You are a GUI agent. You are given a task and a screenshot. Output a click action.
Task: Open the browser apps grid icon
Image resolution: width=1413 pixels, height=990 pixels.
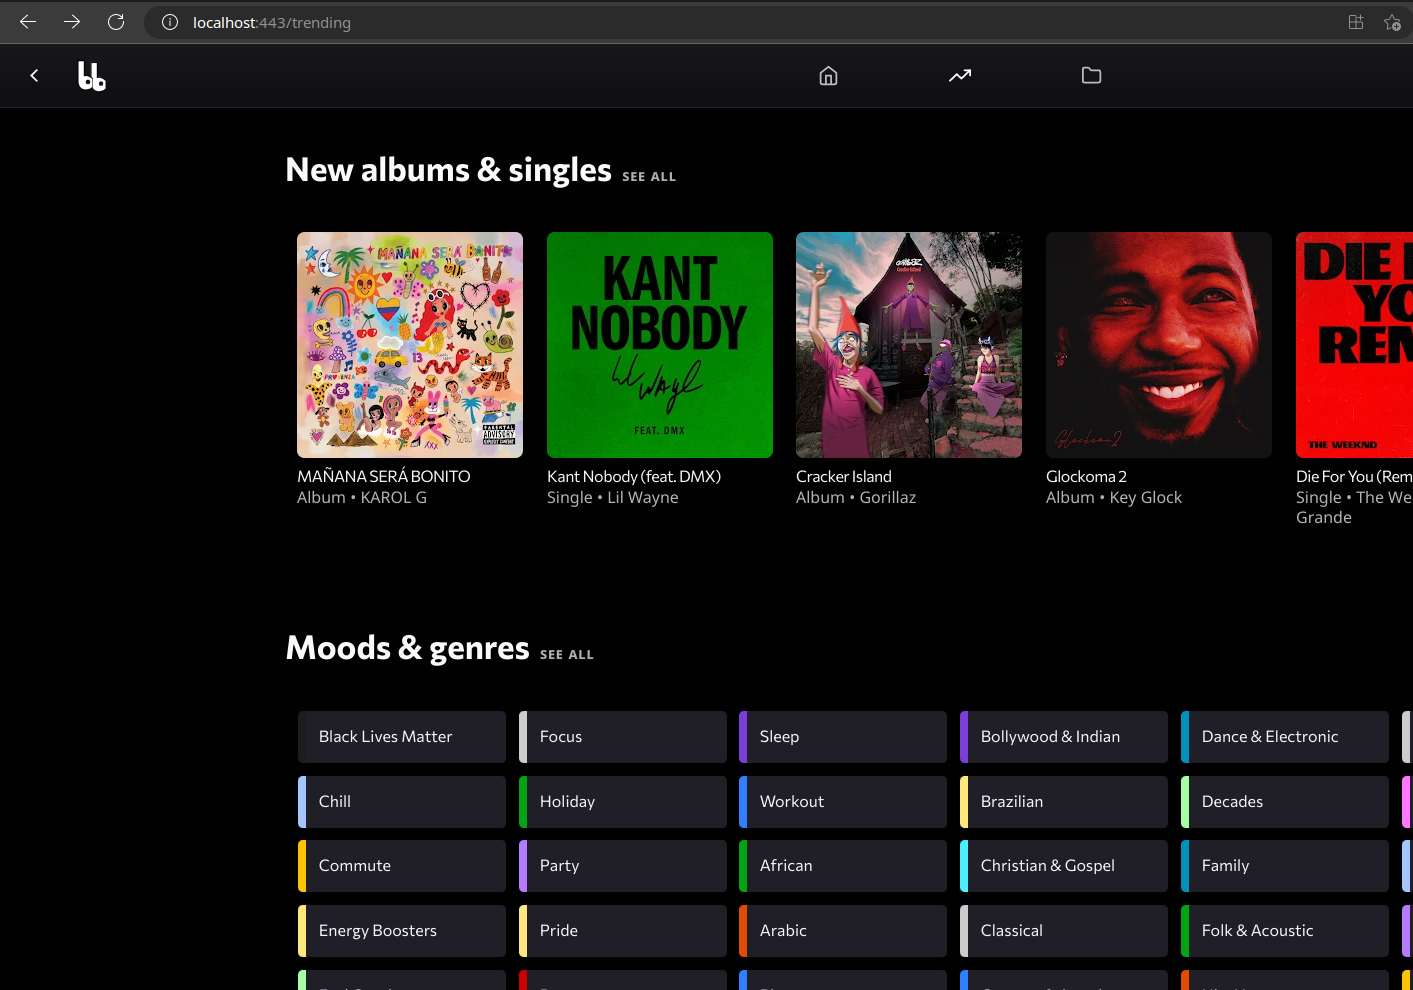click(1356, 22)
